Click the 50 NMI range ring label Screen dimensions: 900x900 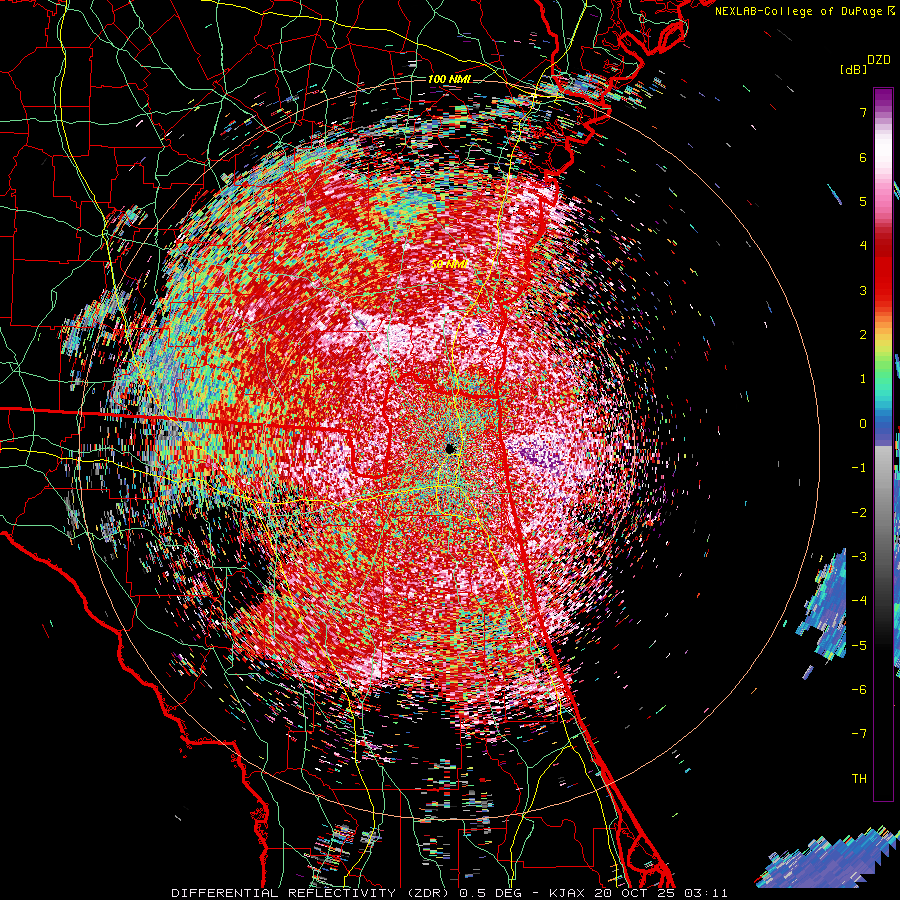(450, 264)
